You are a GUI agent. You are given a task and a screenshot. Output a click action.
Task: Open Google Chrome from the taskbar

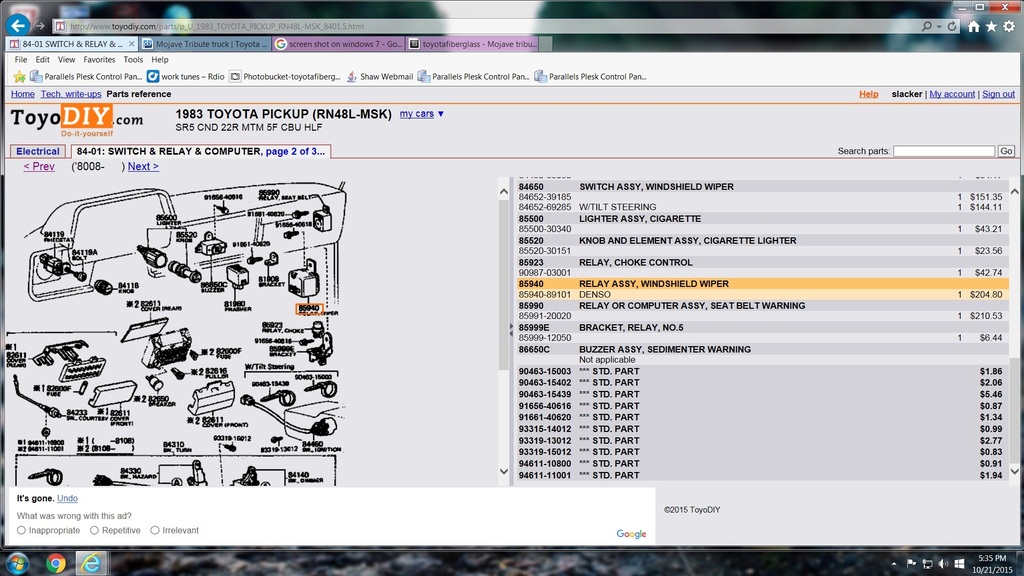point(56,563)
